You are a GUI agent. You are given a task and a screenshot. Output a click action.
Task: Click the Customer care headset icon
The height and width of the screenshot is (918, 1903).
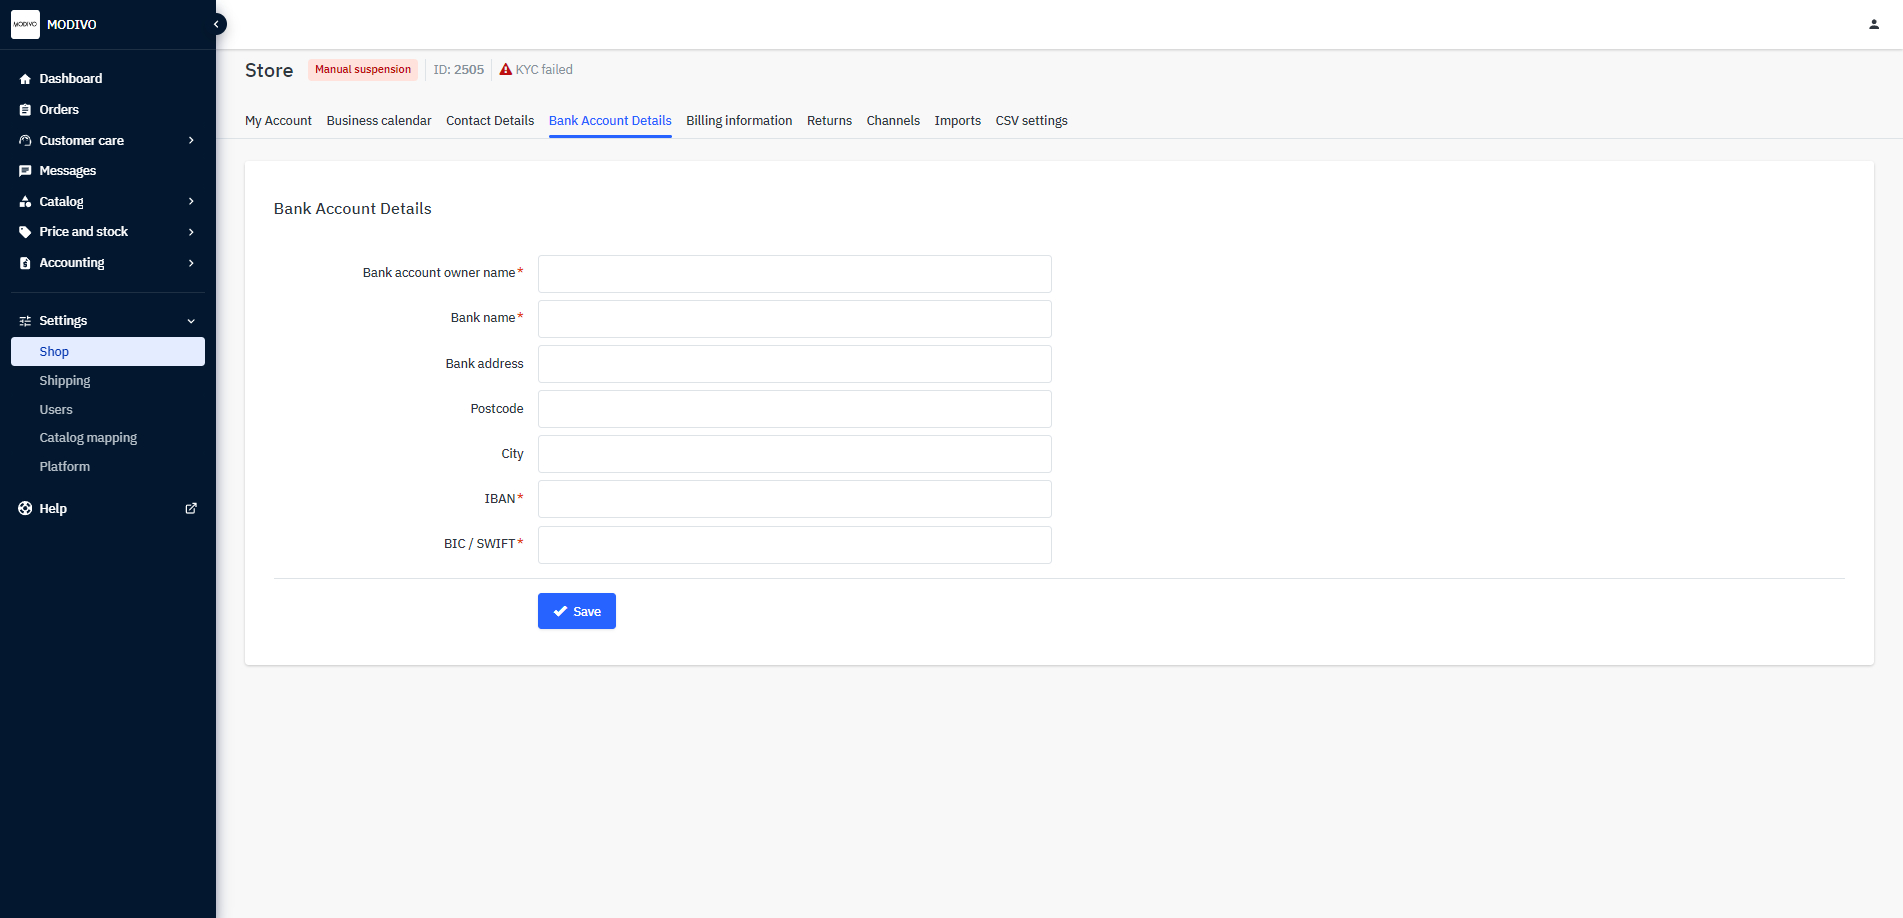coord(25,141)
